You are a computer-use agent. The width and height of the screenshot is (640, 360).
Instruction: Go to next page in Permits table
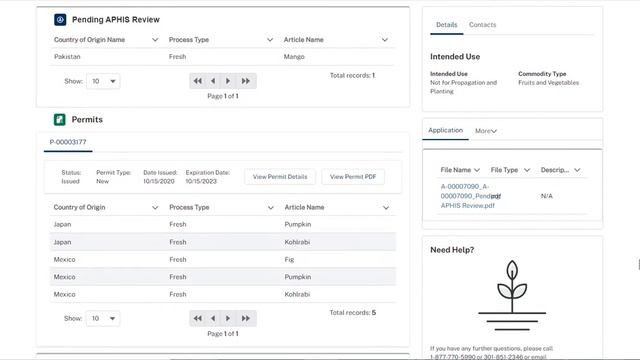228,318
